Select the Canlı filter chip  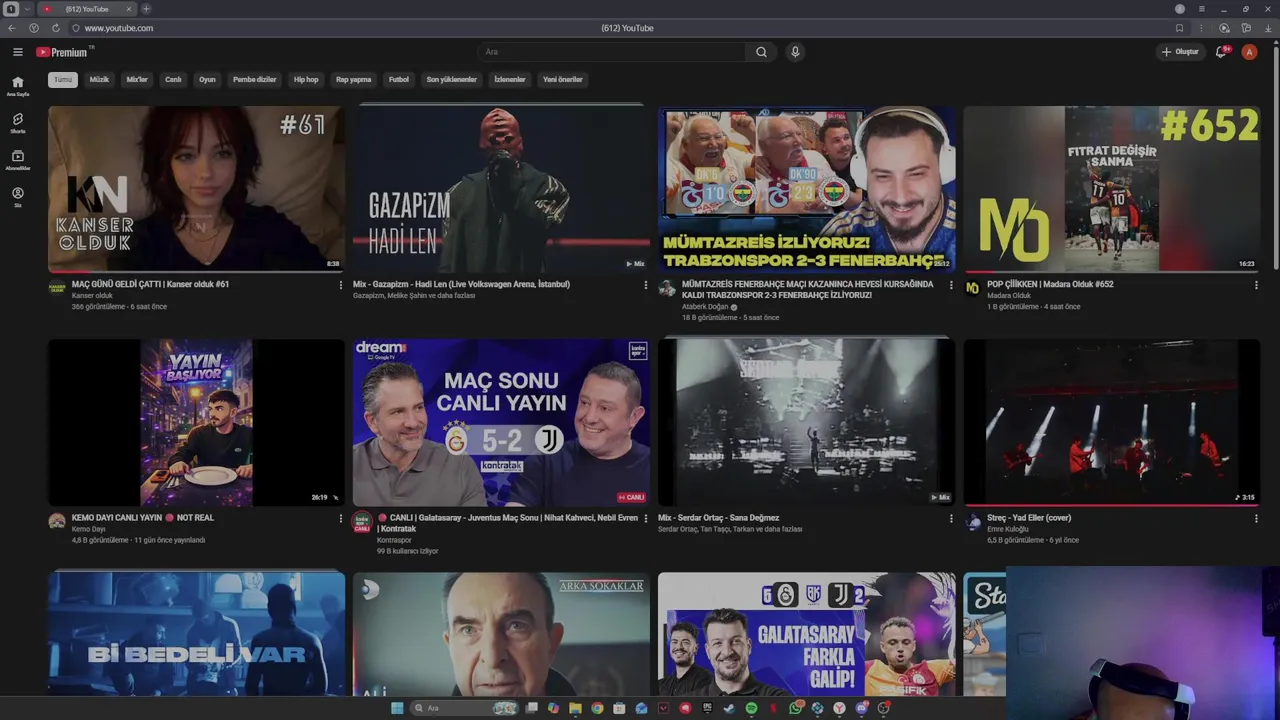(x=173, y=80)
